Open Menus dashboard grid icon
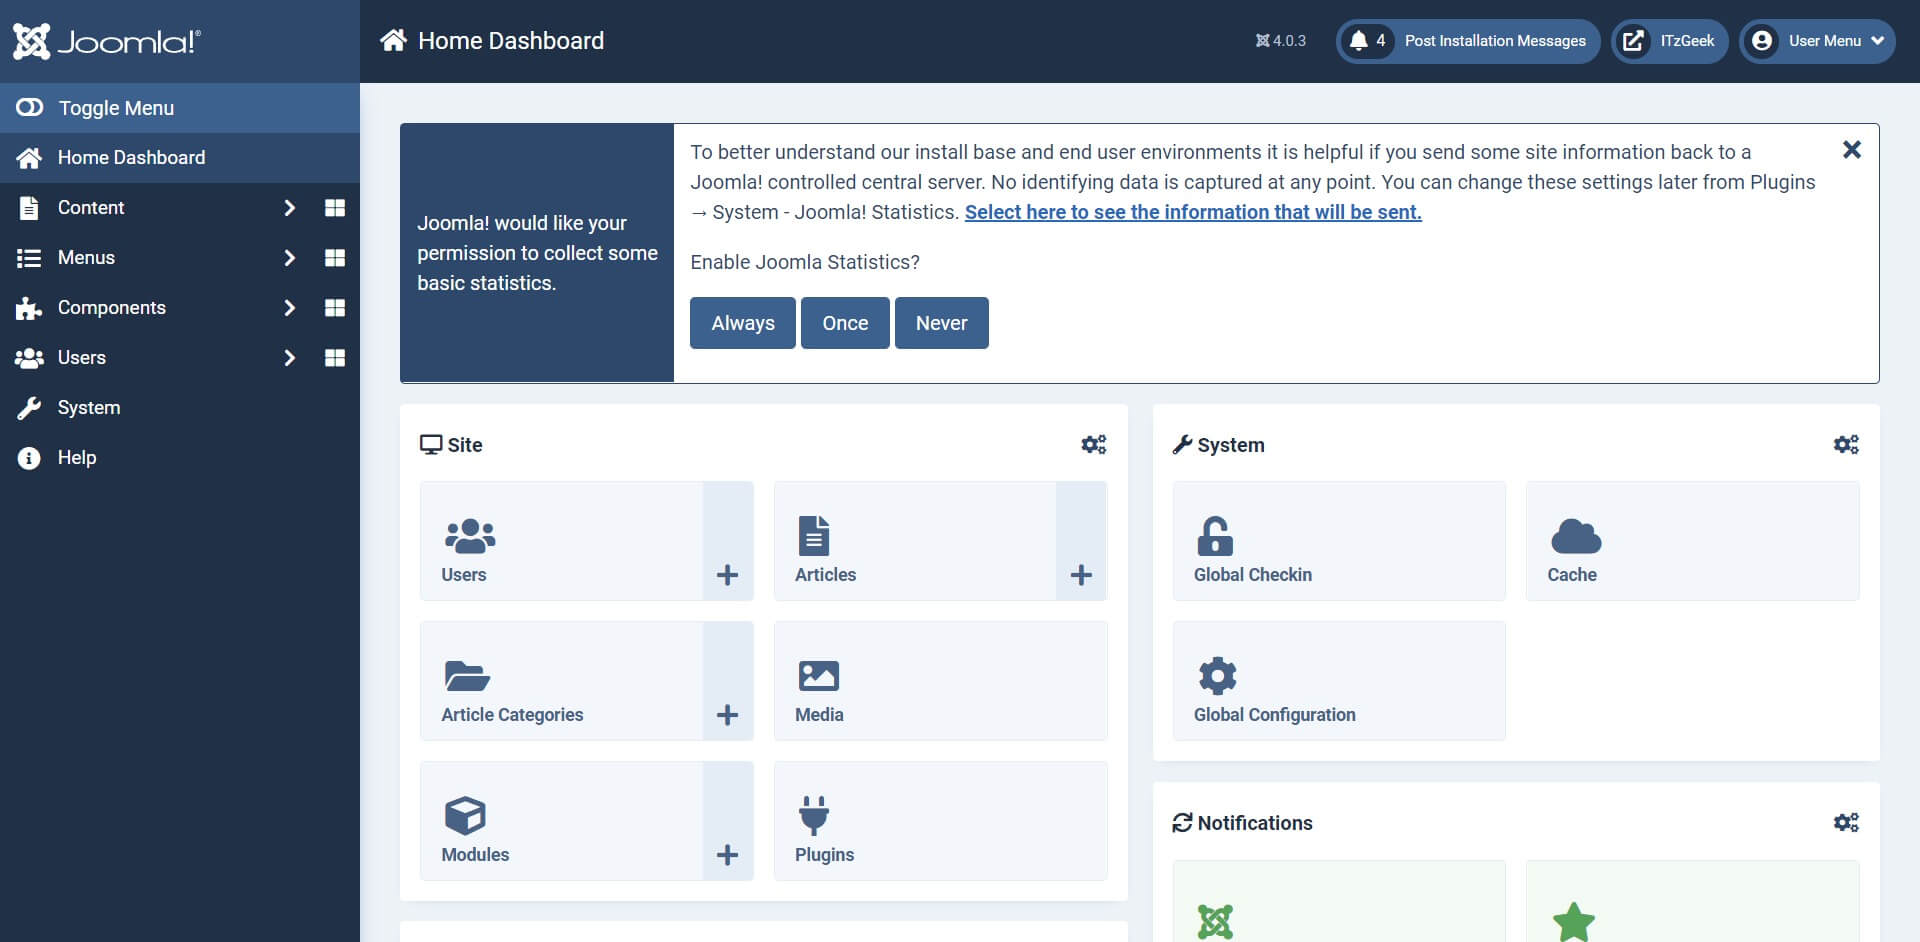Screen dimensions: 1920x942 [335, 258]
